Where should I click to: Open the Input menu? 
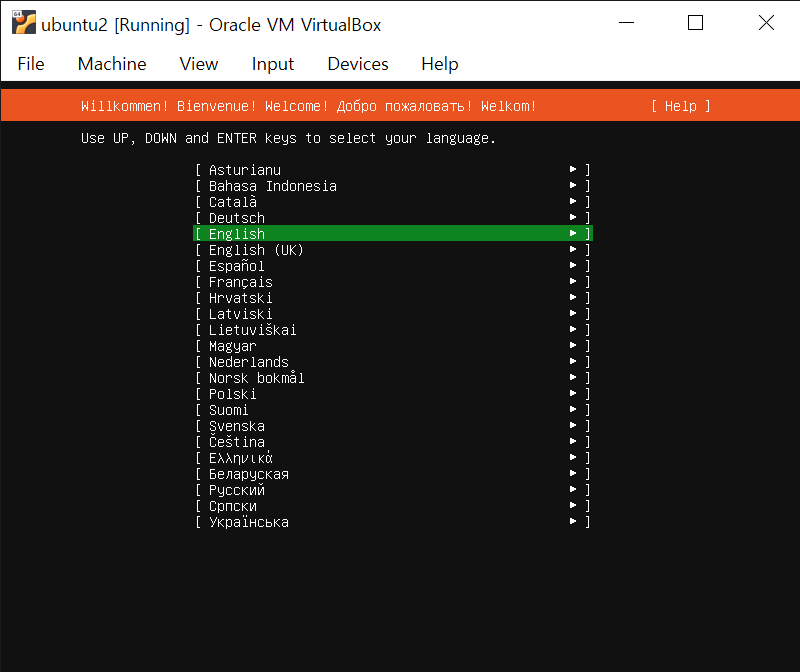pos(272,63)
